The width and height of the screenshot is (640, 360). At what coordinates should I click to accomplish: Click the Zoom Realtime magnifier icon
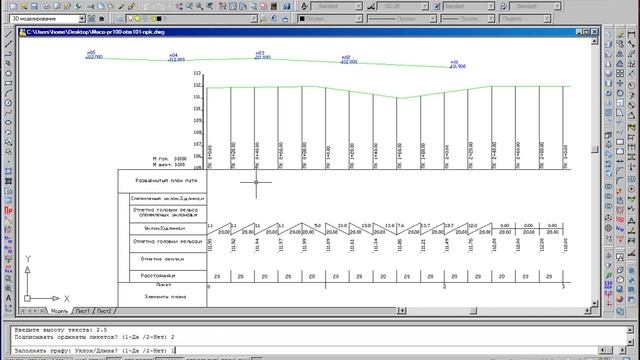(189, 6)
